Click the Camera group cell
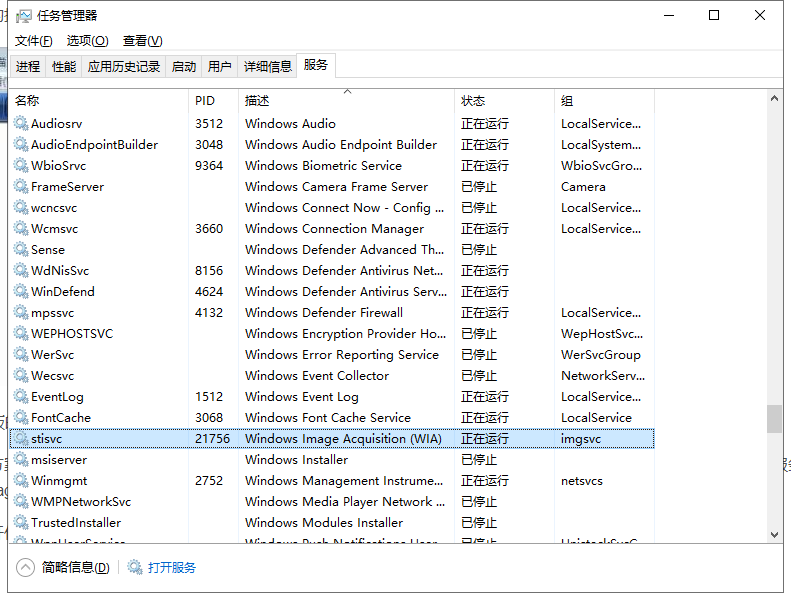The width and height of the screenshot is (791, 600). (x=583, y=187)
